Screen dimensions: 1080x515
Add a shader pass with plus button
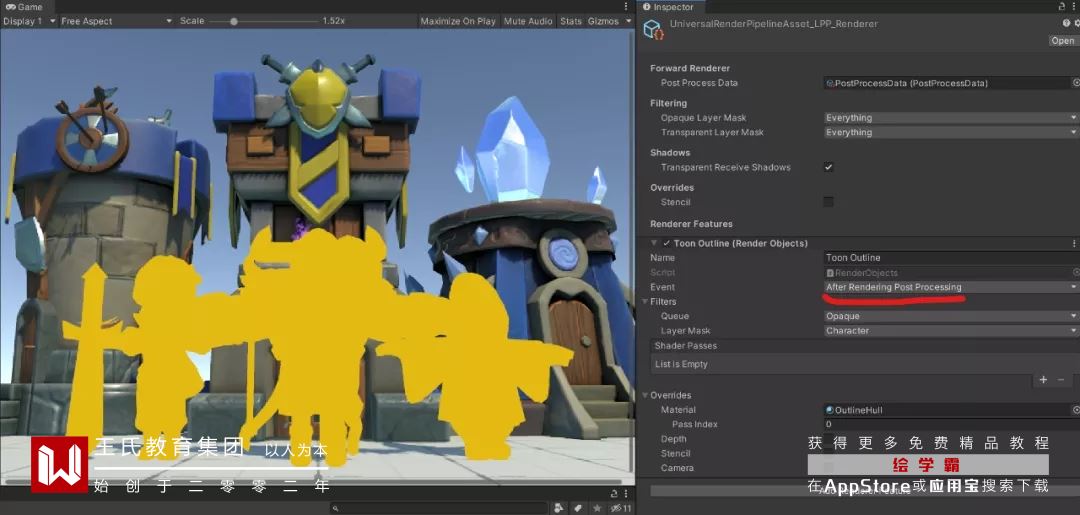pyautogui.click(x=1043, y=379)
